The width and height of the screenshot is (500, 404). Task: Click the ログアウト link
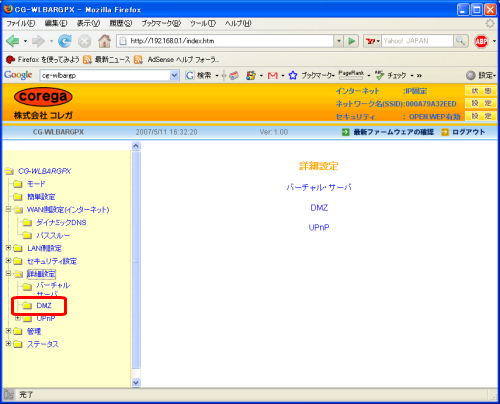pyautogui.click(x=468, y=132)
